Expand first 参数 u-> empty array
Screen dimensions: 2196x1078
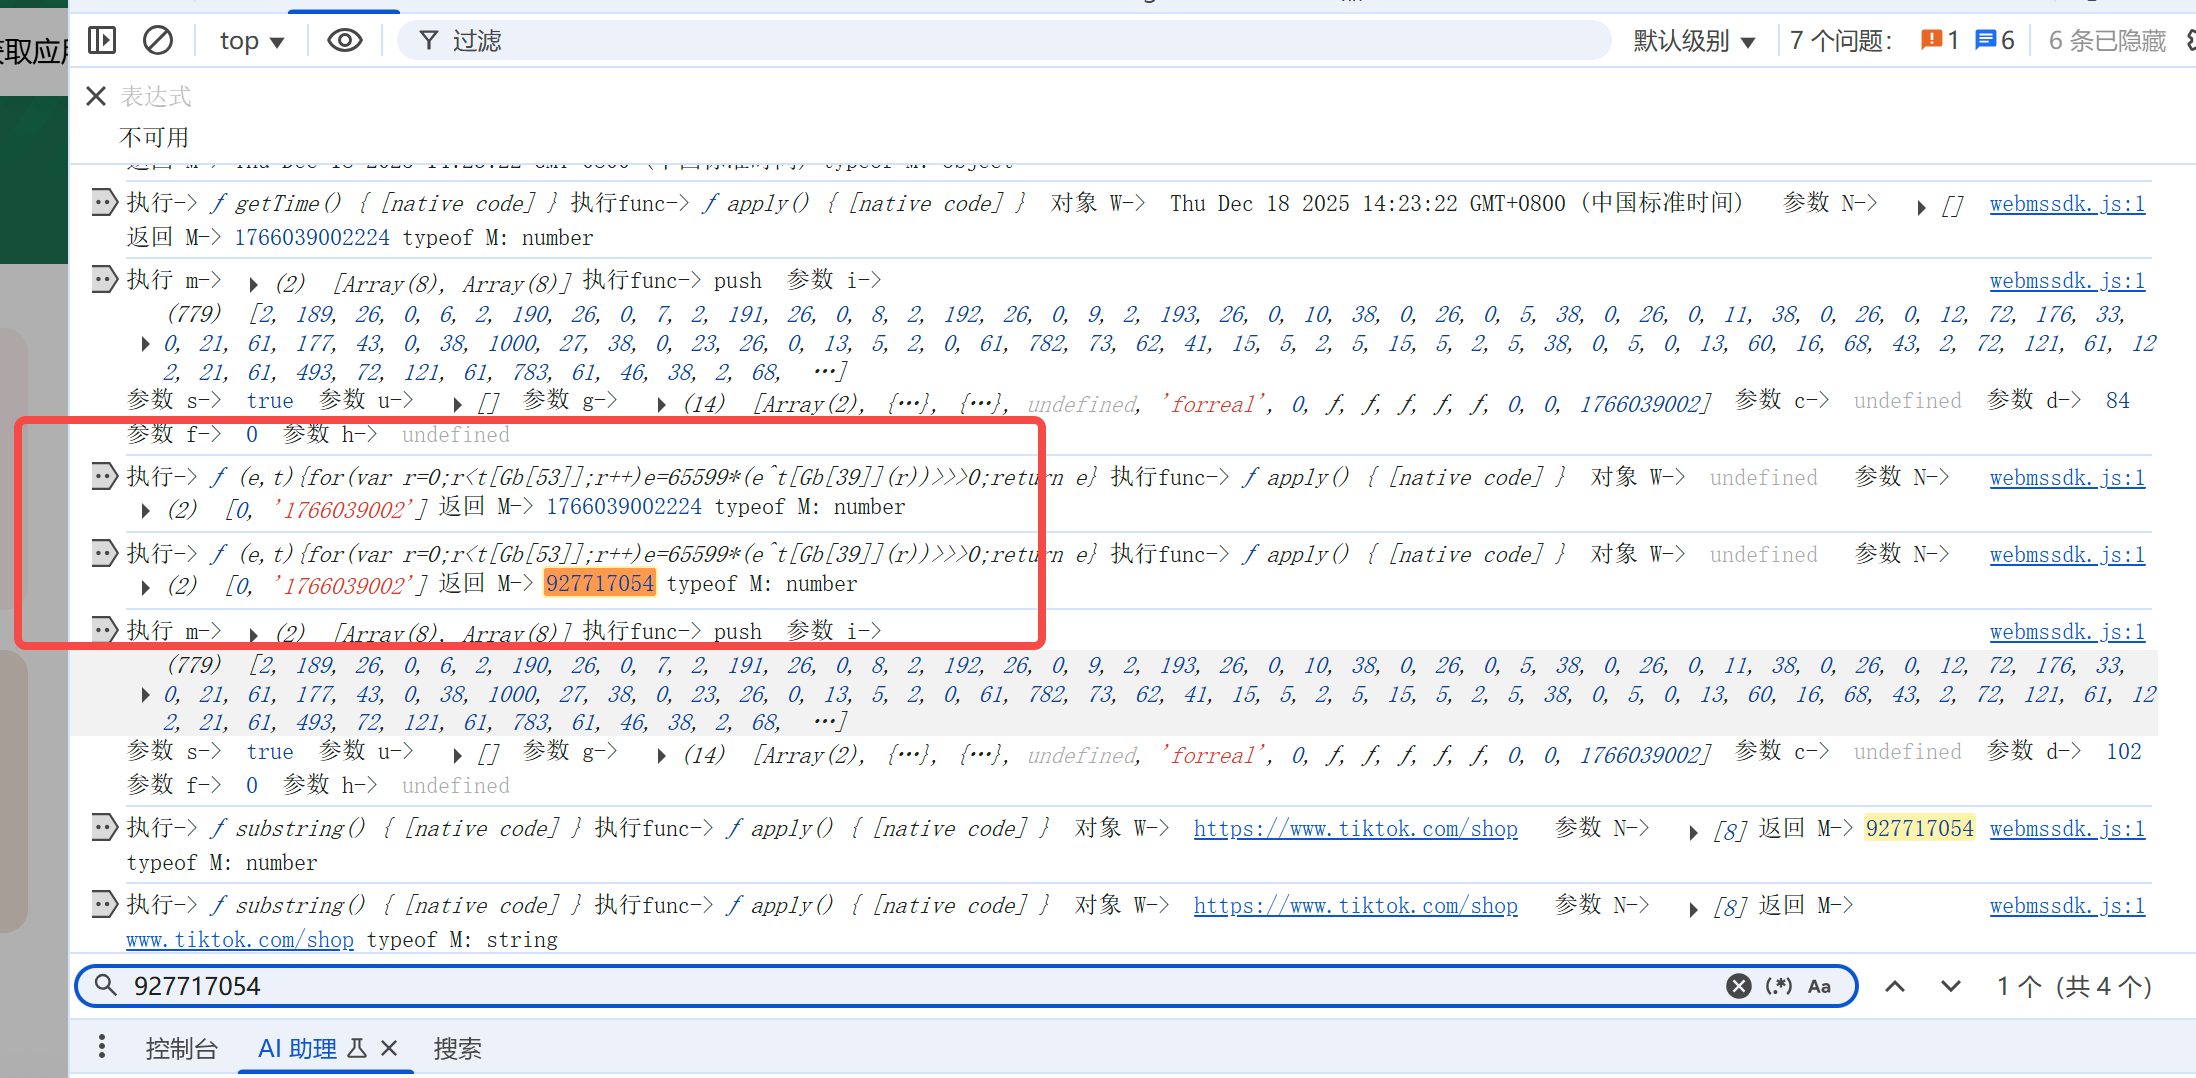(x=458, y=404)
